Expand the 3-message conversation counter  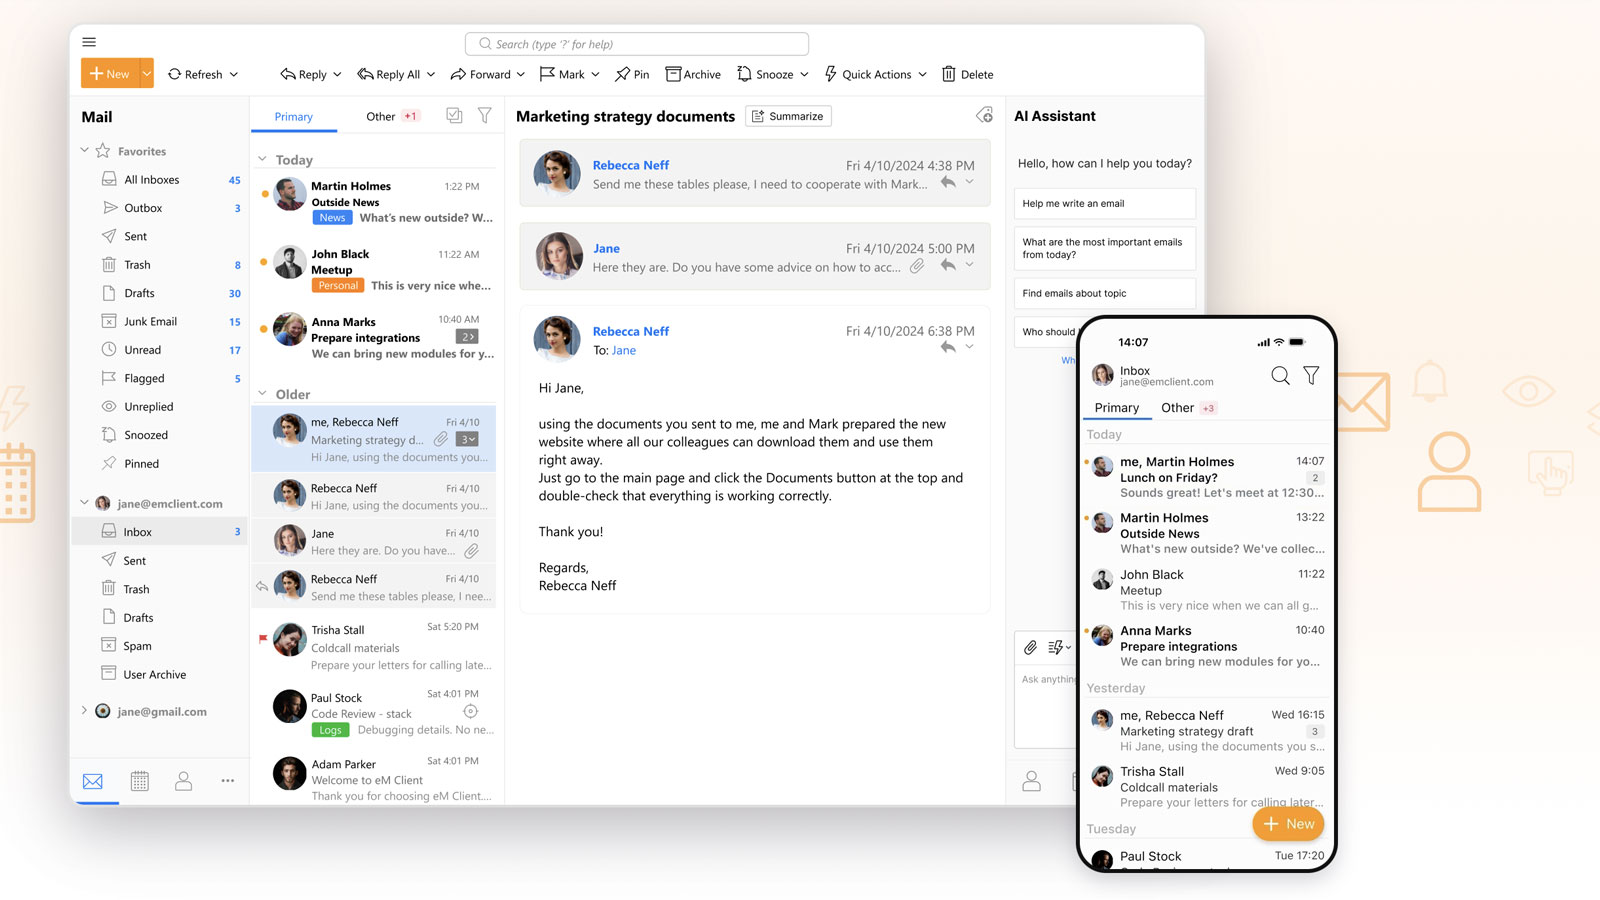(467, 439)
